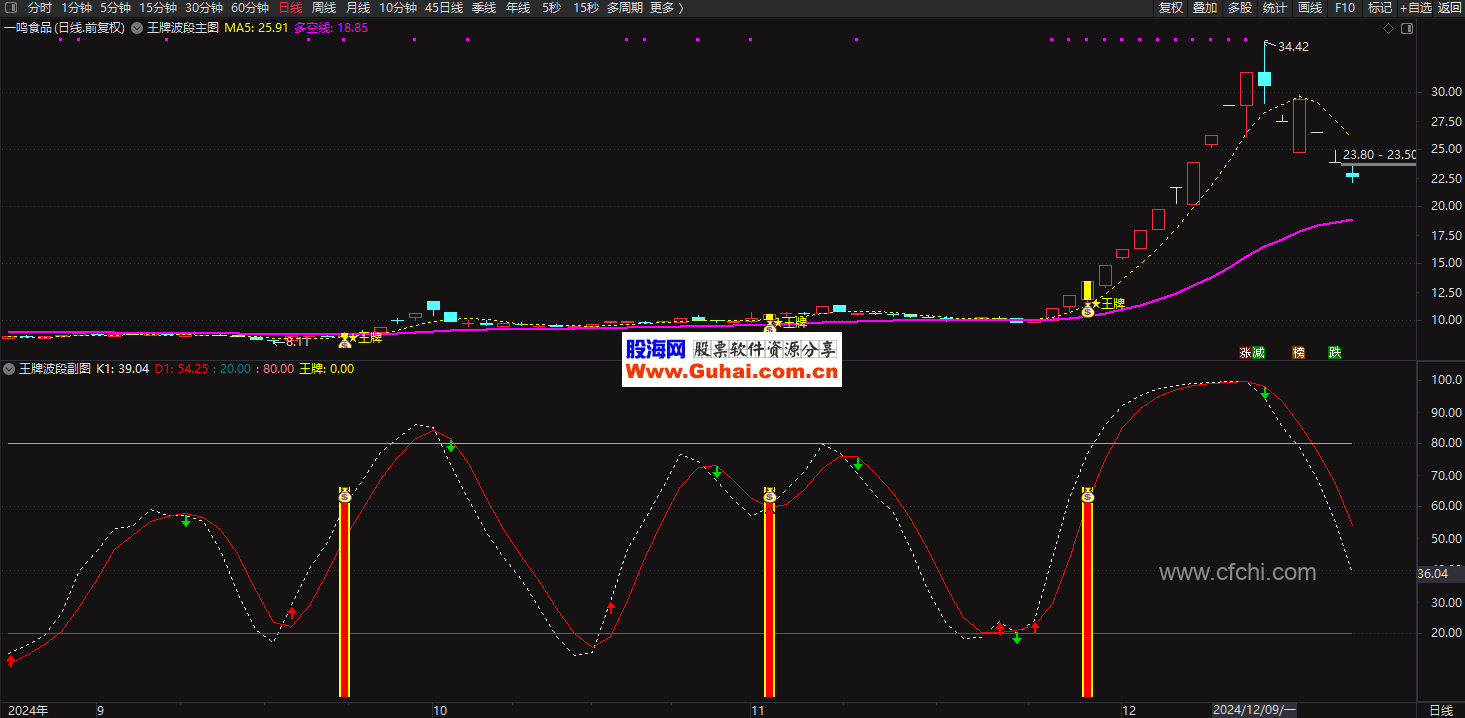Click the 2024/12/09 date marker
This screenshot has width=1465, height=718.
click(1254, 710)
